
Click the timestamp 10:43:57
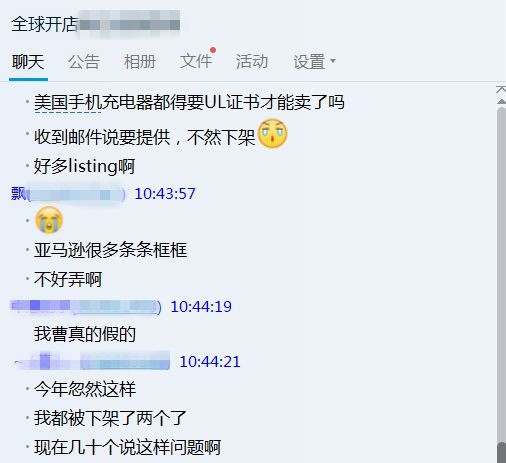click(165, 194)
